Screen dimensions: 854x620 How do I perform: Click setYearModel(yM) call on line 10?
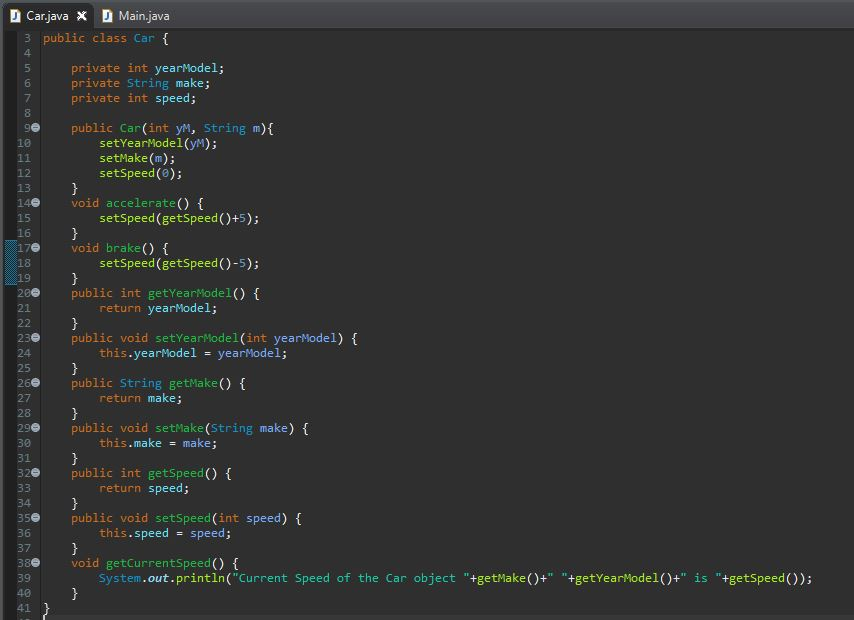(158, 143)
